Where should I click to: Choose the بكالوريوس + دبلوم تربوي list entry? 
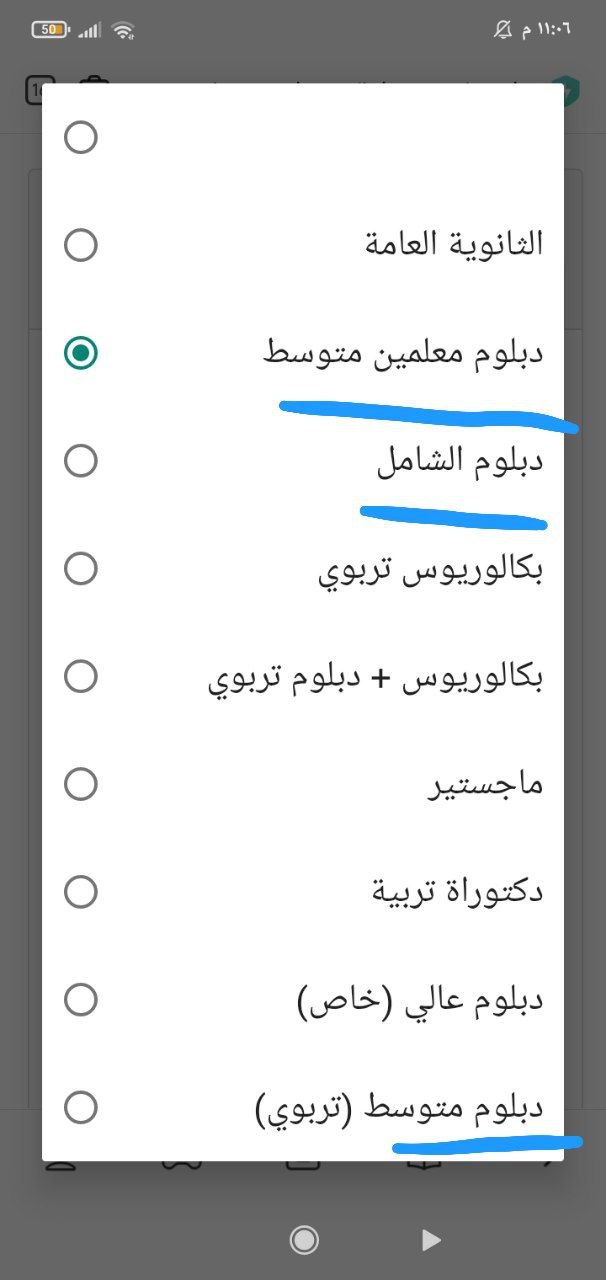375,677
